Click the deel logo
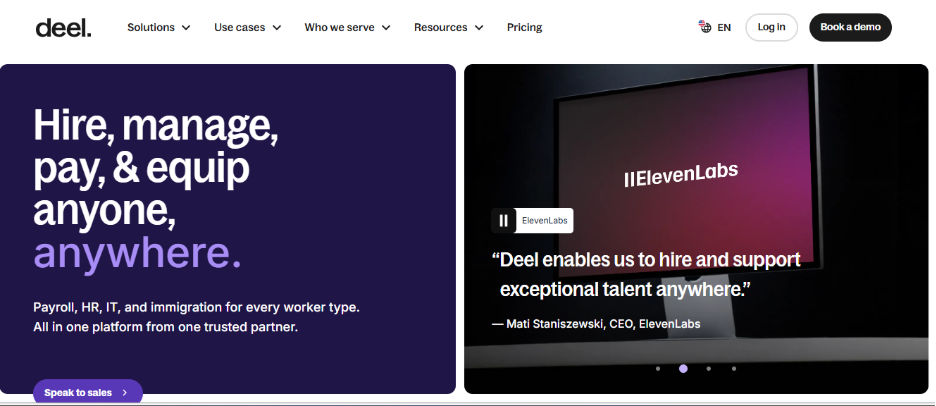Image resolution: width=936 pixels, height=406 pixels. pyautogui.click(x=63, y=27)
